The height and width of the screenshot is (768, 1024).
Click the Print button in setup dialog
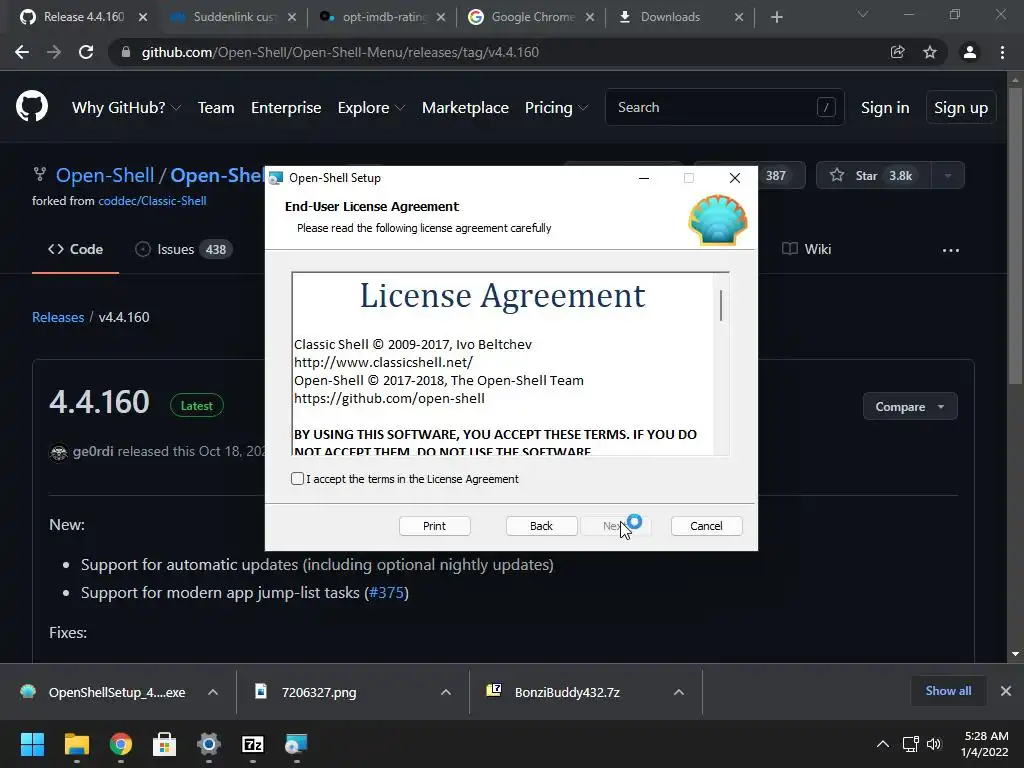coord(434,526)
